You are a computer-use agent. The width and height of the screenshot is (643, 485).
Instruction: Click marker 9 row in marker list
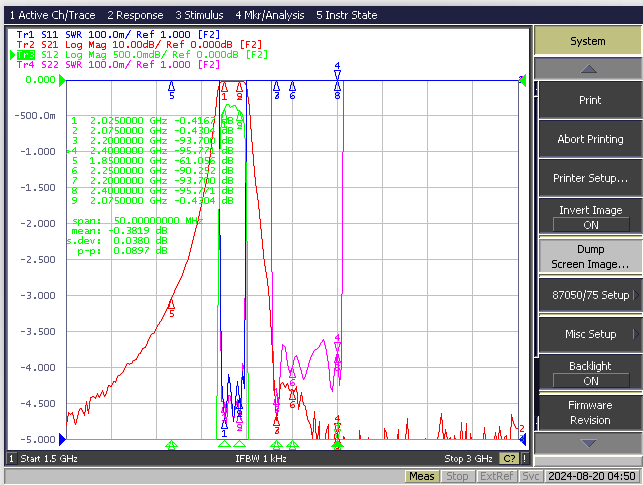pos(152,200)
